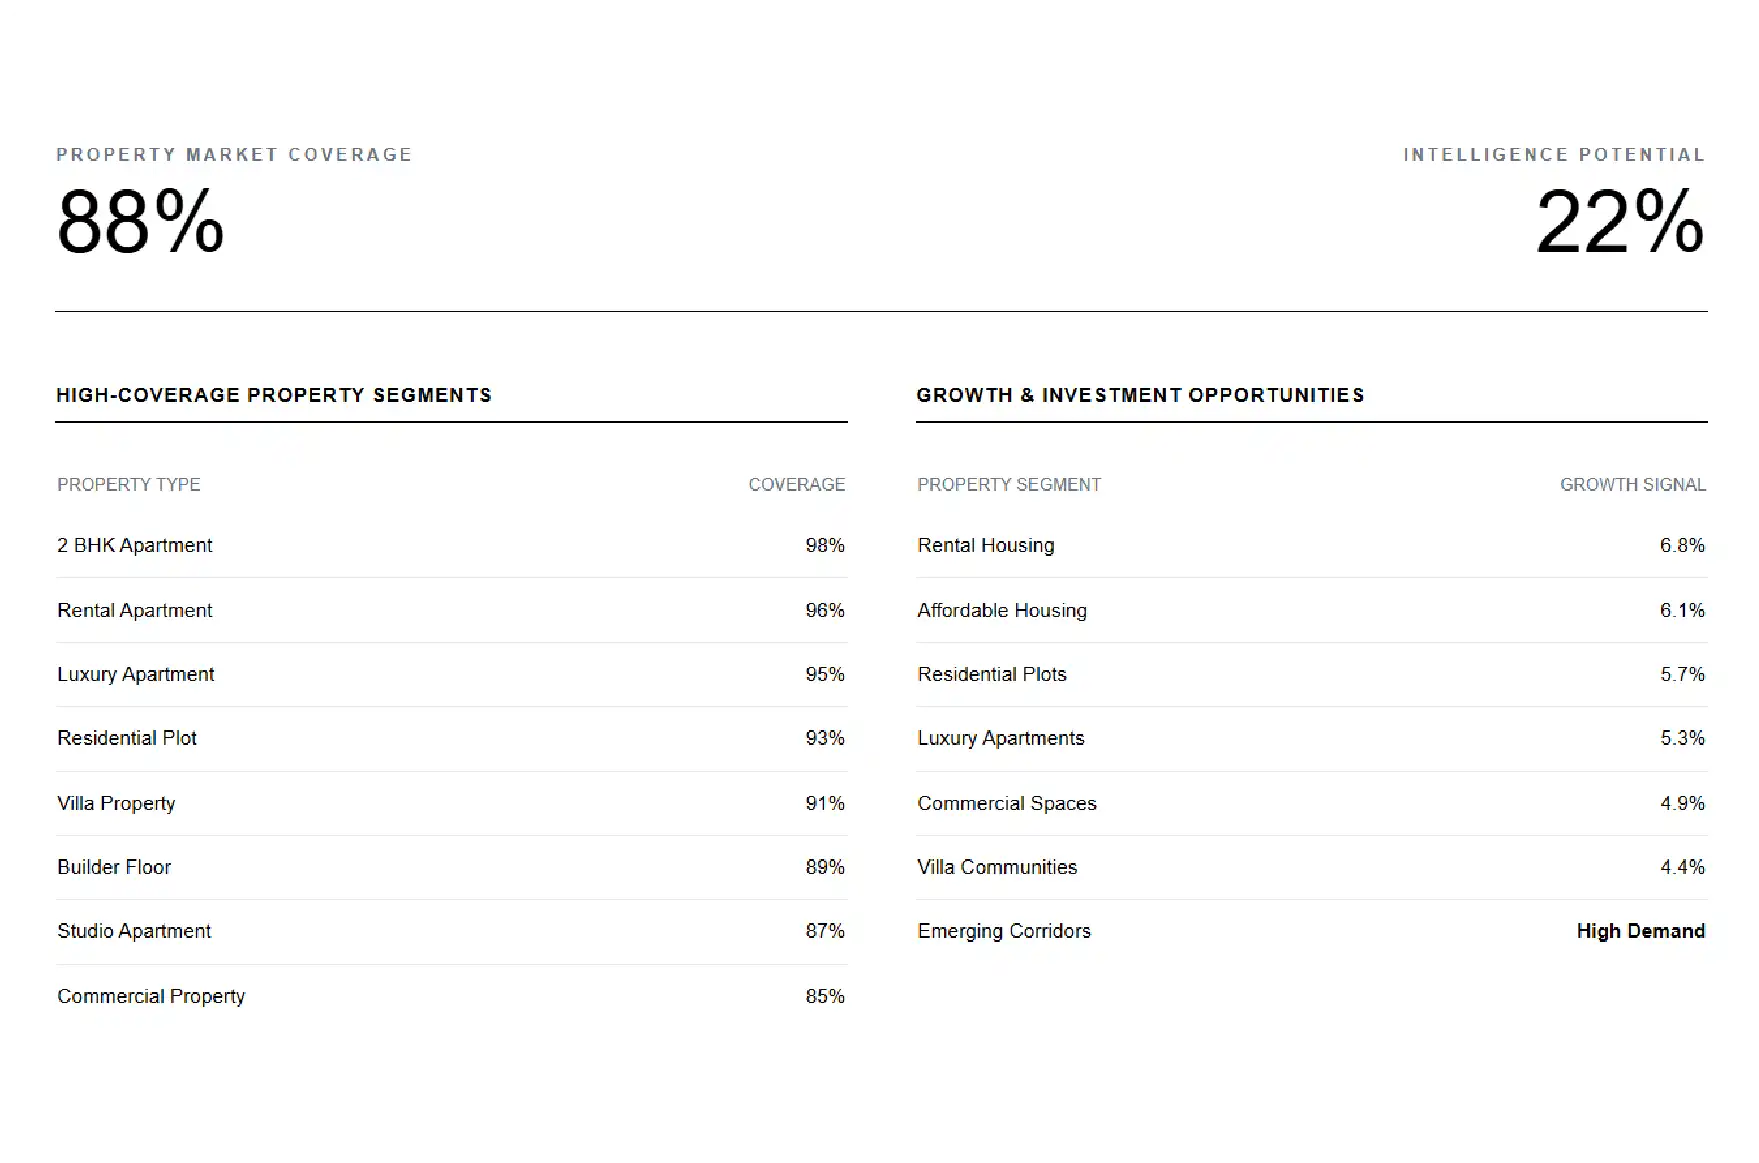Open the Luxury Apartment entry
This screenshot has height=1163, width=1759.
[451, 674]
